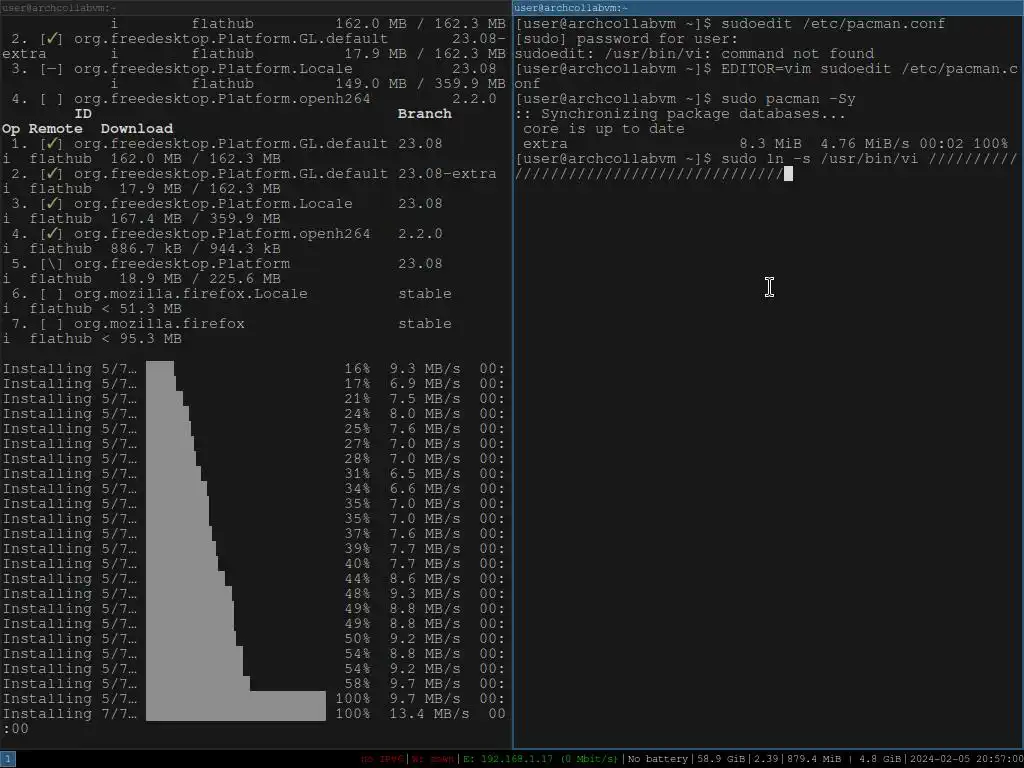Click the '31%' progress percentage
This screenshot has width=1024, height=768.
(357, 474)
